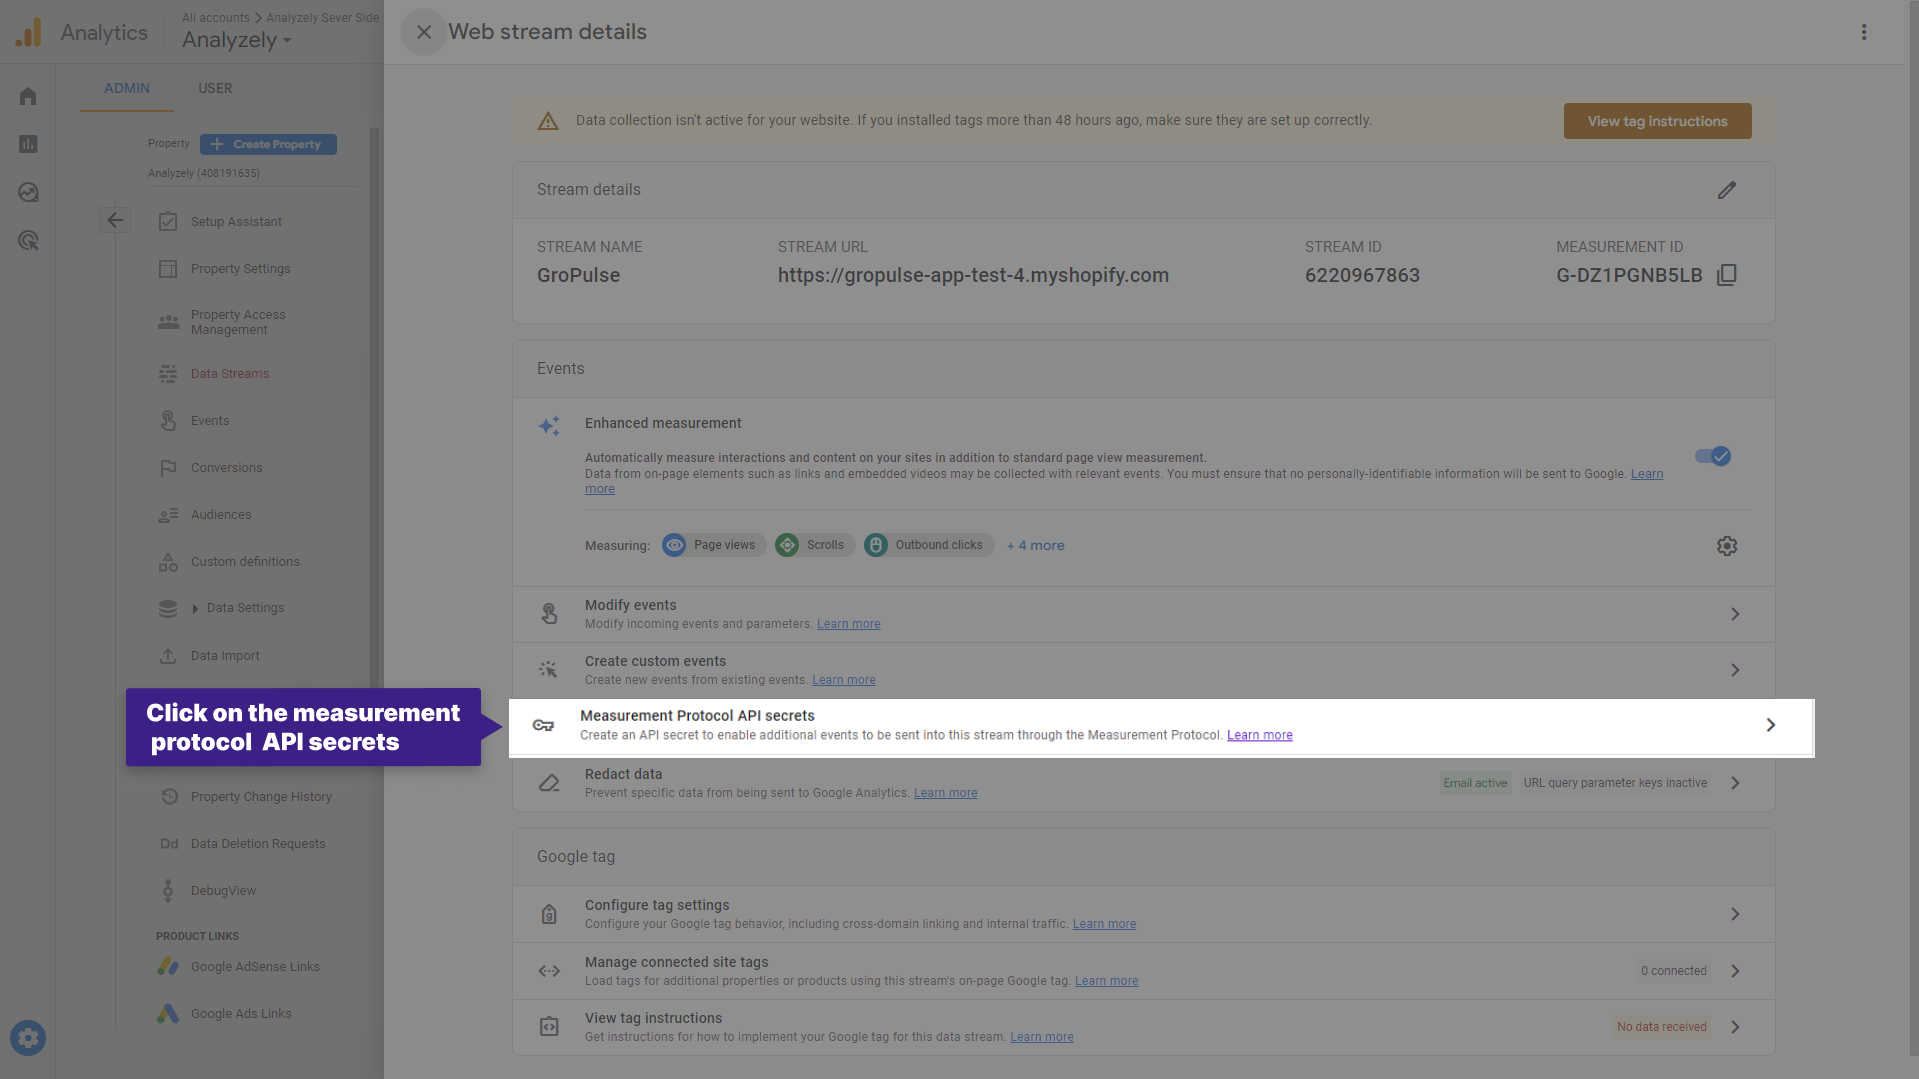The image size is (1919, 1079).
Task: Open Advertising sidebar icon
Action: [x=28, y=240]
